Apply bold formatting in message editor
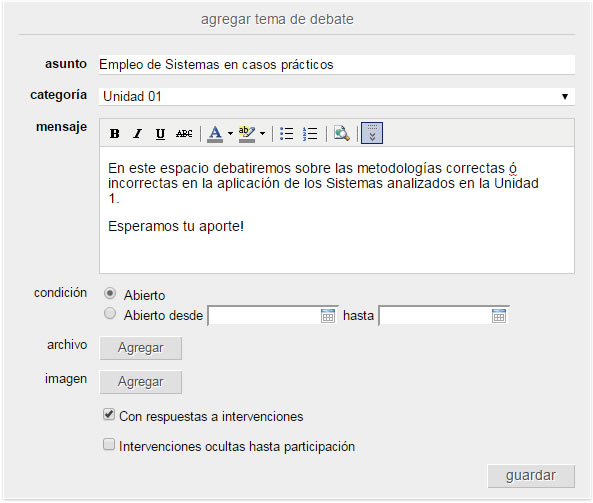The width and height of the screenshot is (593, 503). 115,134
